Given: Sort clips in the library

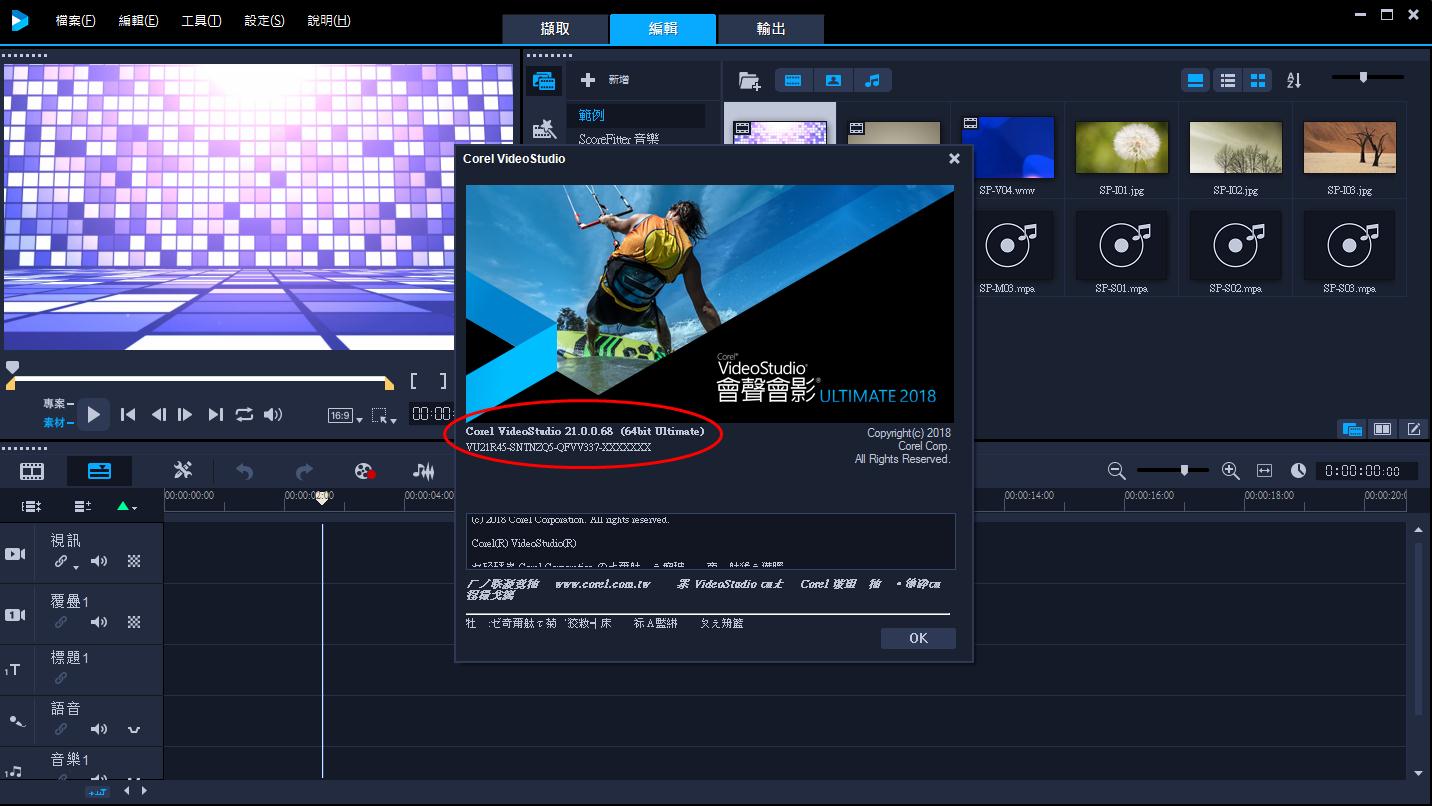Looking at the screenshot, I should (x=1294, y=80).
